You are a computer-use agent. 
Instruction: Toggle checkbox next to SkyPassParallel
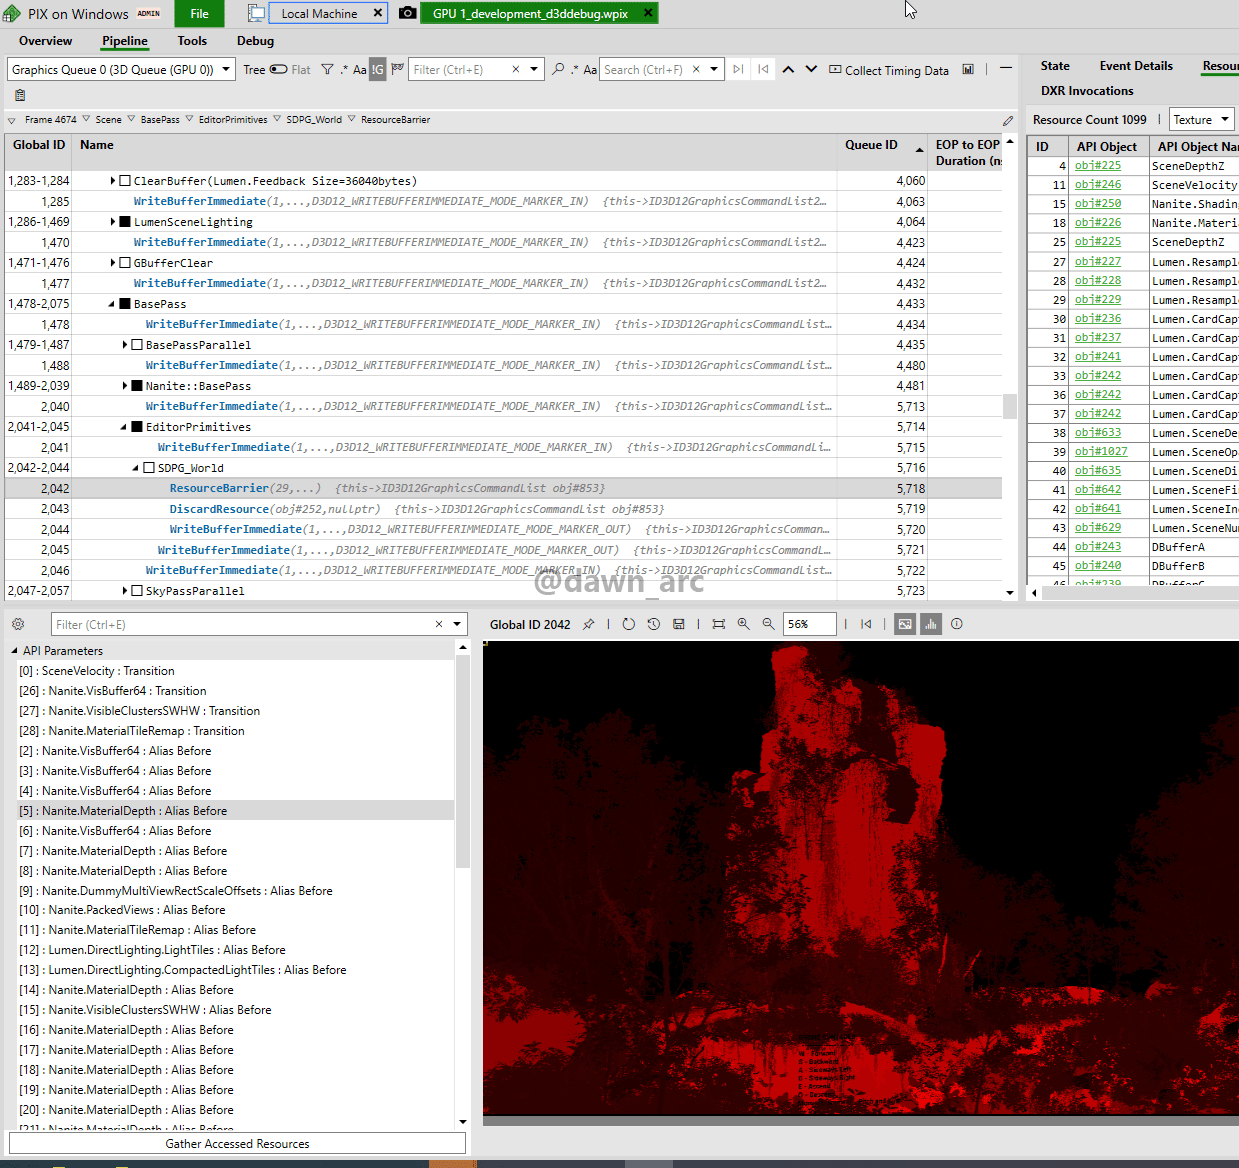click(x=137, y=591)
